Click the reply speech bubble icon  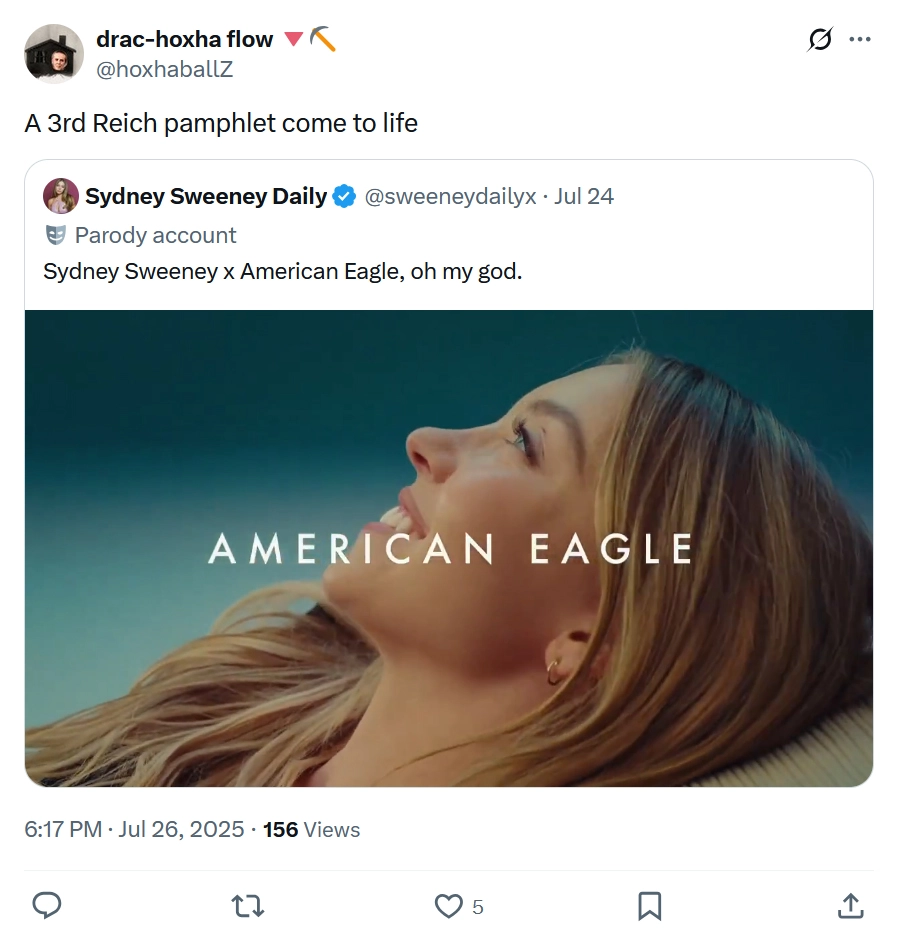point(46,906)
